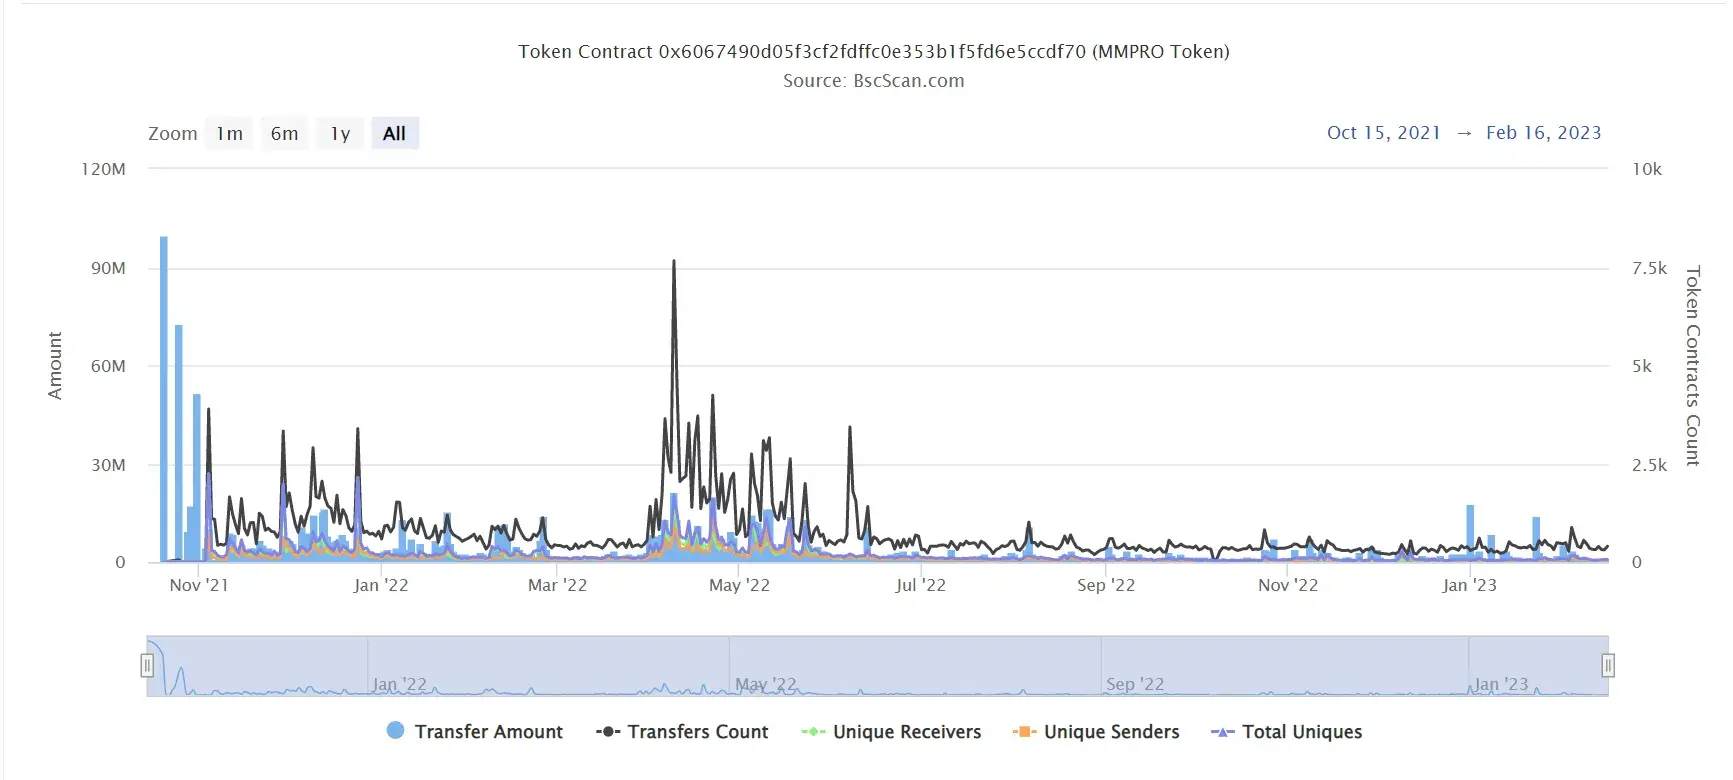Click the Jan '23 x-axis label
1733x780 pixels.
point(1469,585)
